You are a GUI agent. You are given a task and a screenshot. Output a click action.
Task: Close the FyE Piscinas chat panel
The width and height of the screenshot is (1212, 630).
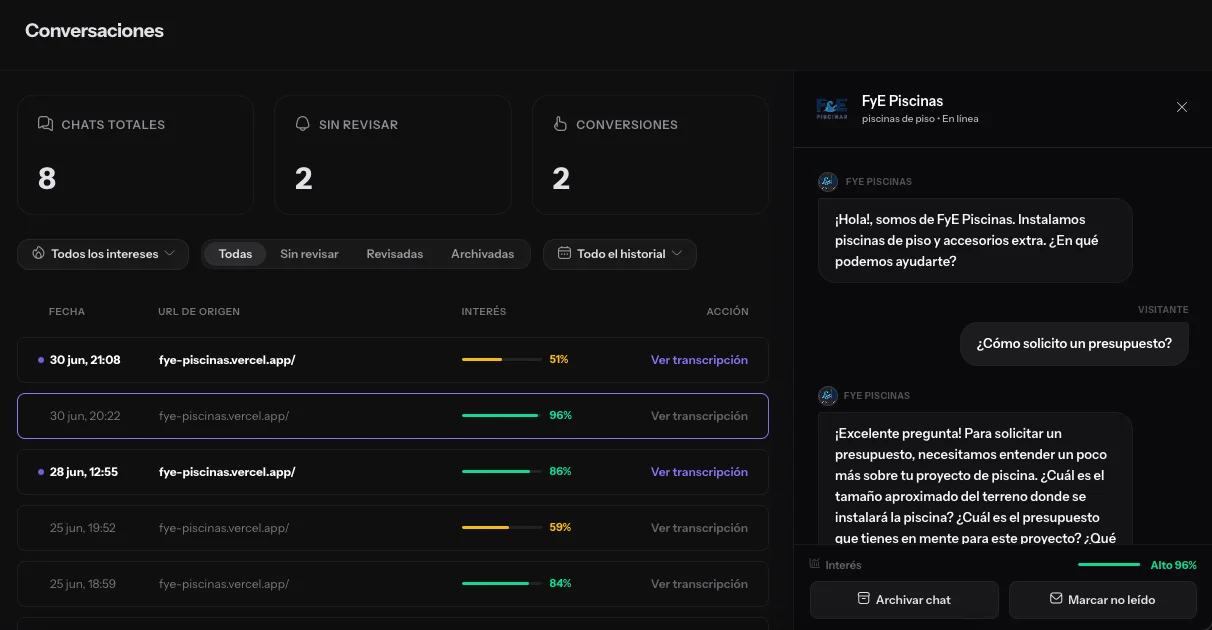pos(1182,107)
